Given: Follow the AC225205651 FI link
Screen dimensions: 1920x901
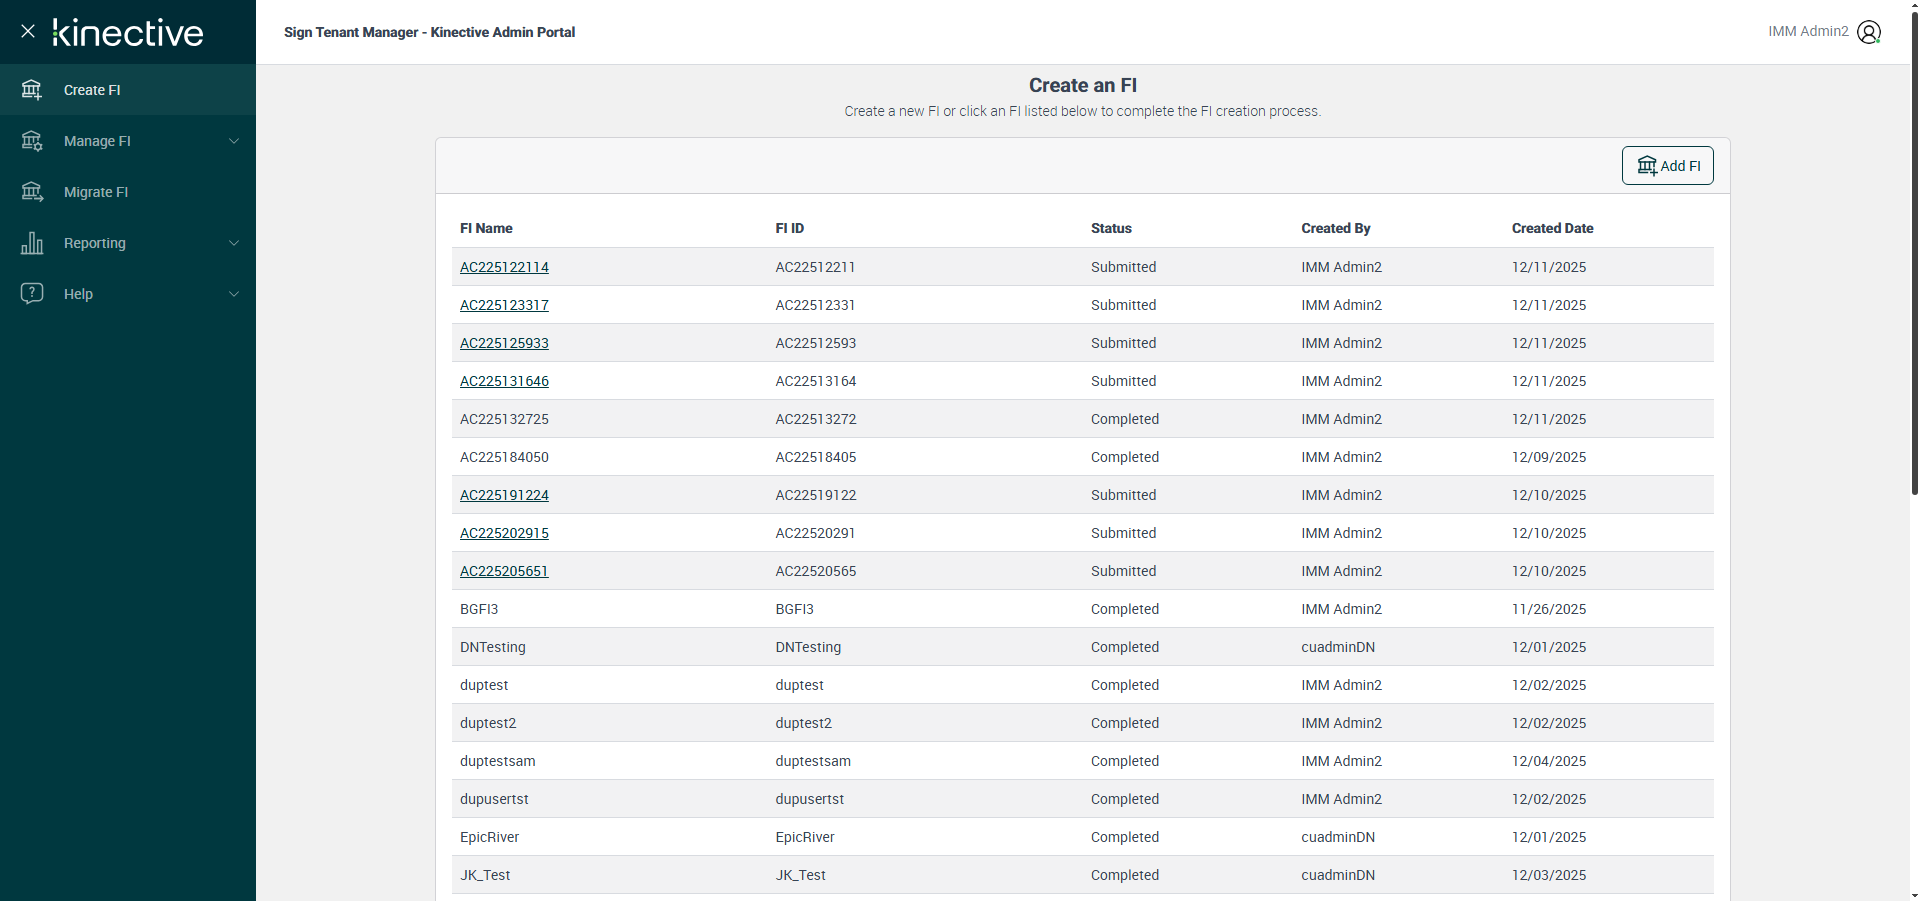Looking at the screenshot, I should tap(504, 571).
